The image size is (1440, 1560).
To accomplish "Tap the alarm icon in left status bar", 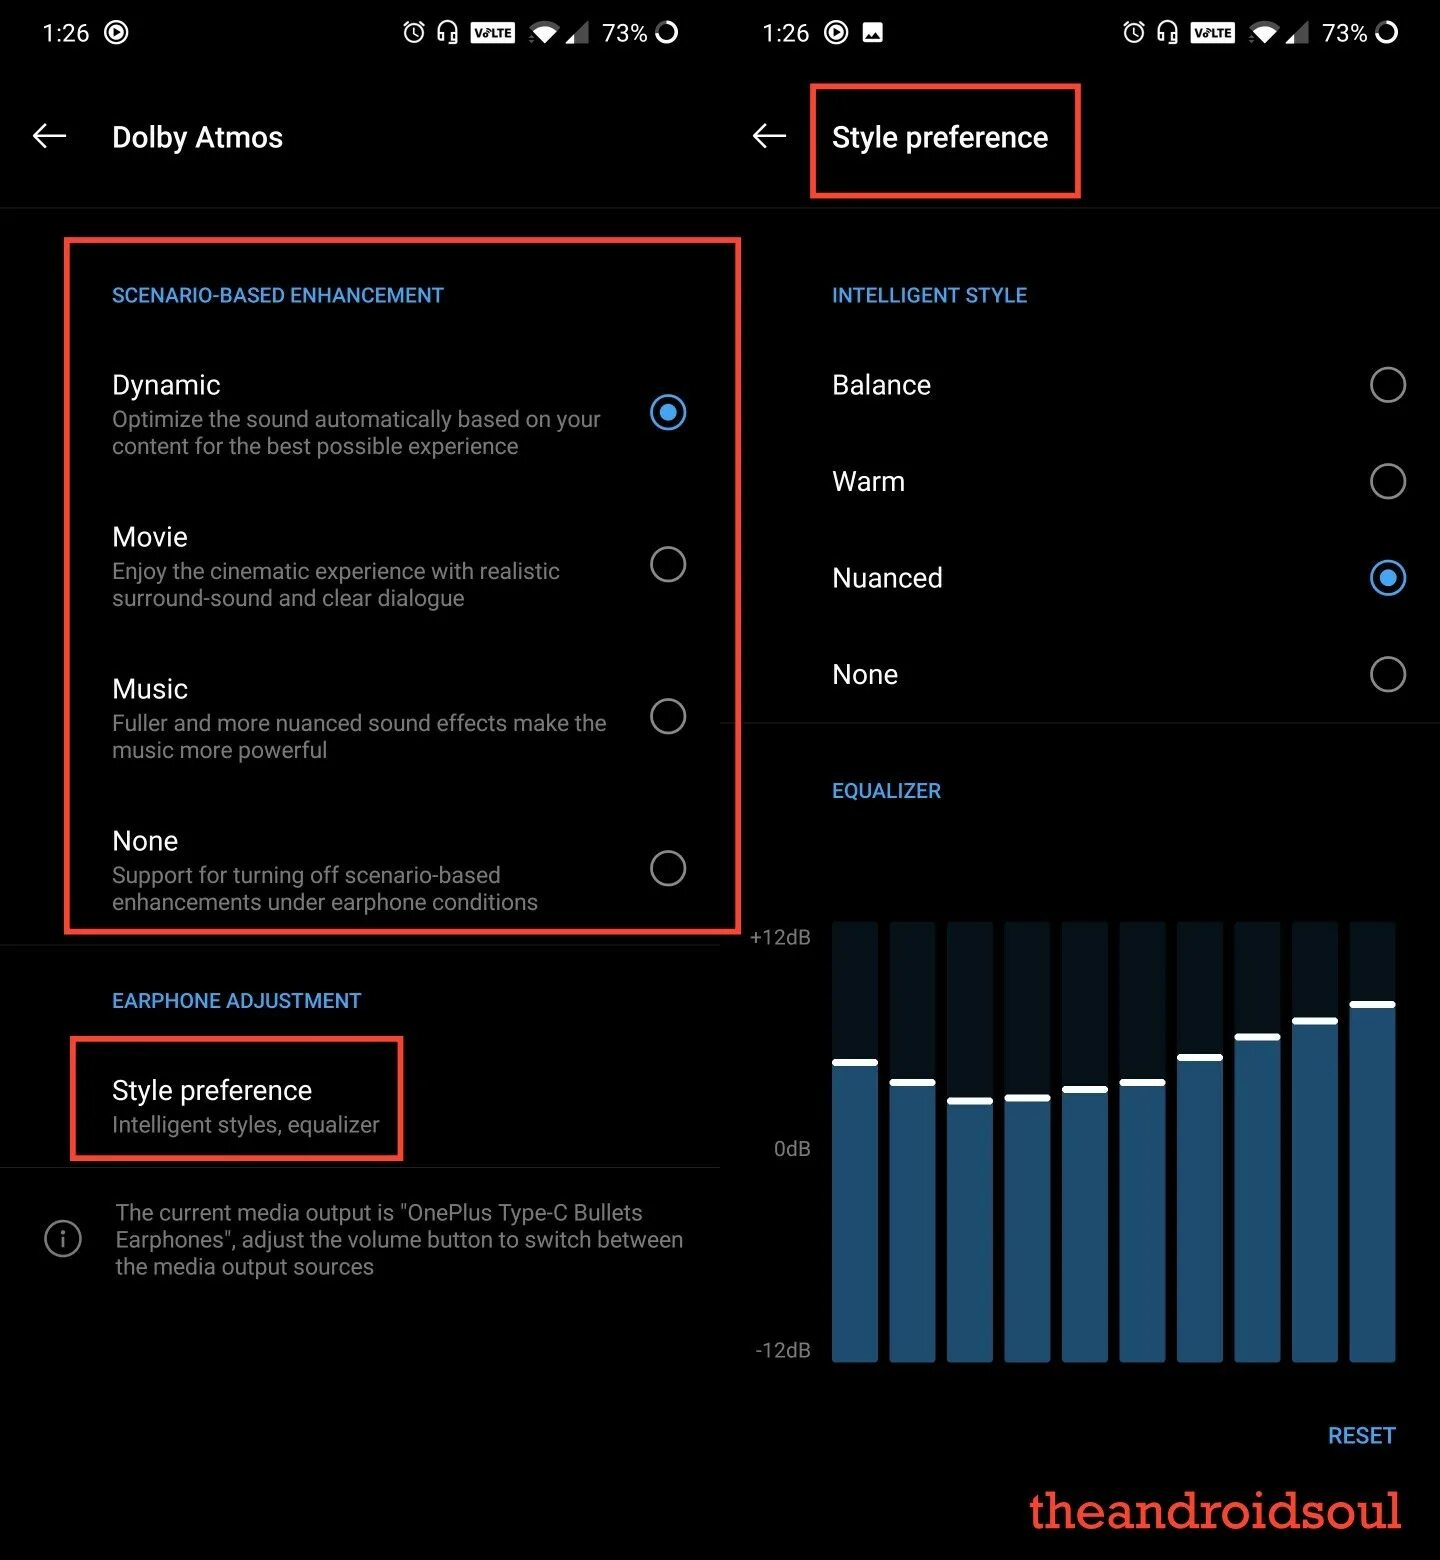I will pyautogui.click(x=413, y=33).
